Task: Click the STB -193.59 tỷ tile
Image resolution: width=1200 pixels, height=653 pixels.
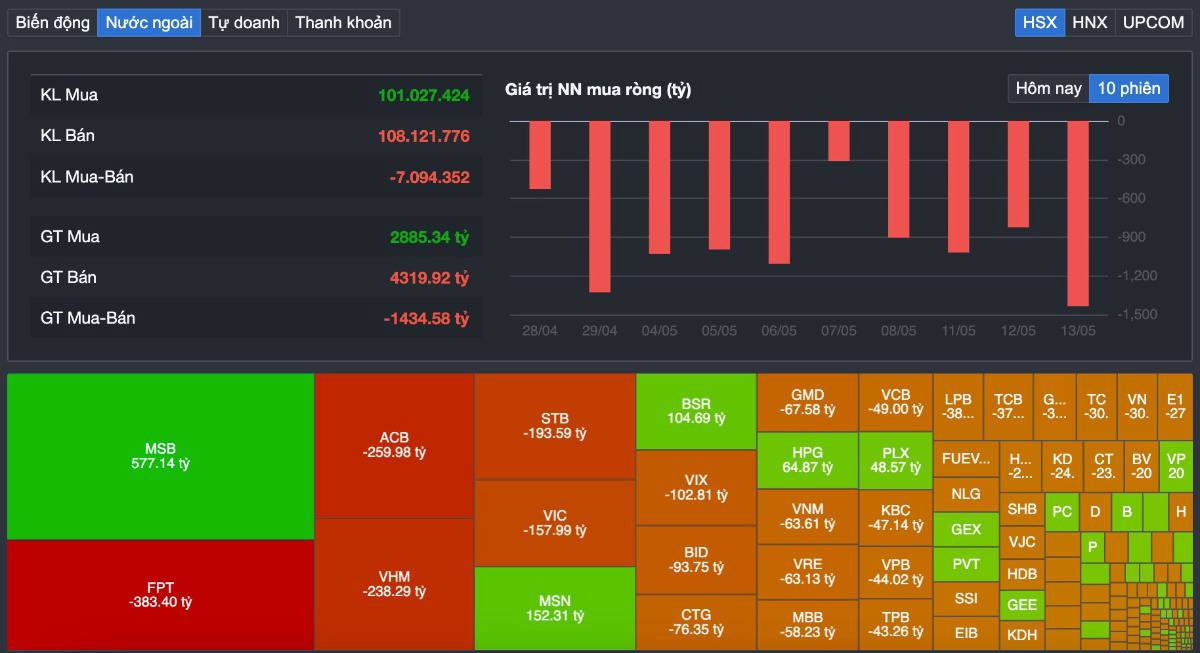Action: click(x=555, y=427)
